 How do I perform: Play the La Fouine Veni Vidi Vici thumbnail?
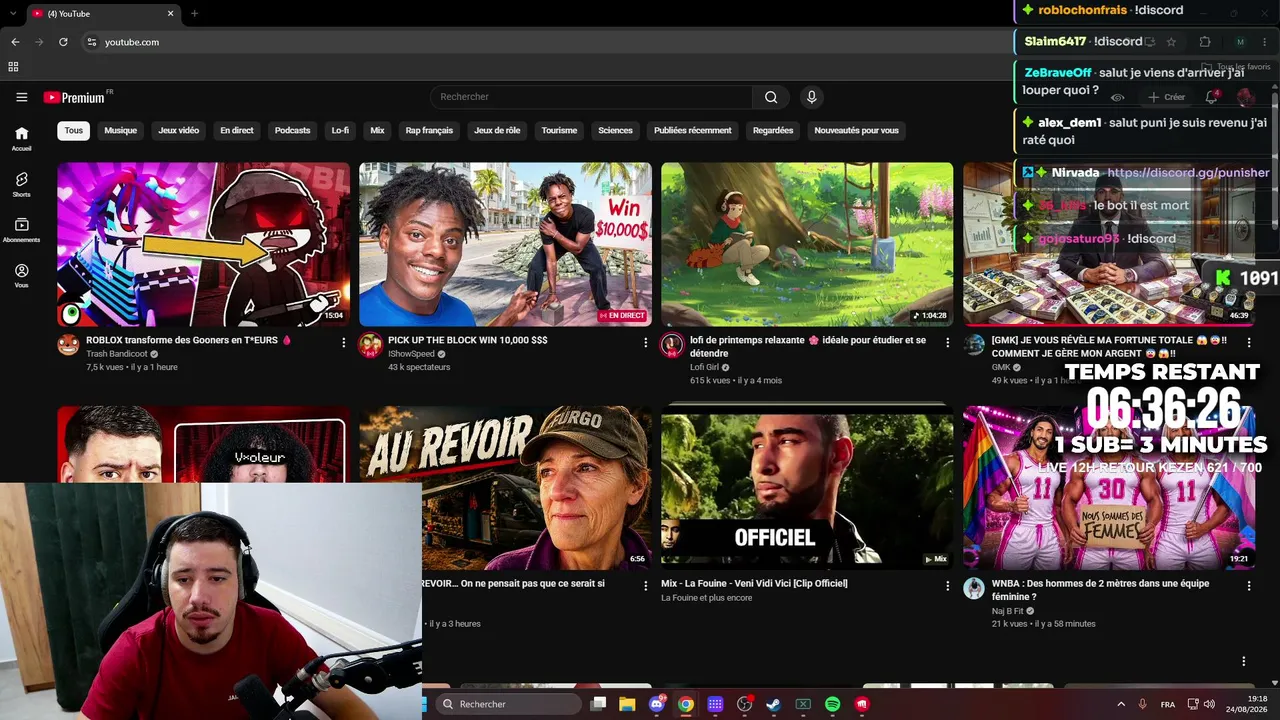(807, 487)
